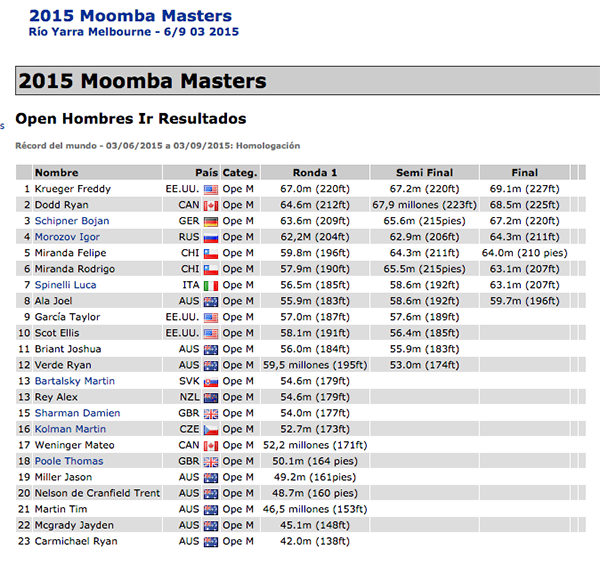Screen dimensions: 600x565
Task: Click the 2015 Moomba Masters top title
Action: click(130, 16)
